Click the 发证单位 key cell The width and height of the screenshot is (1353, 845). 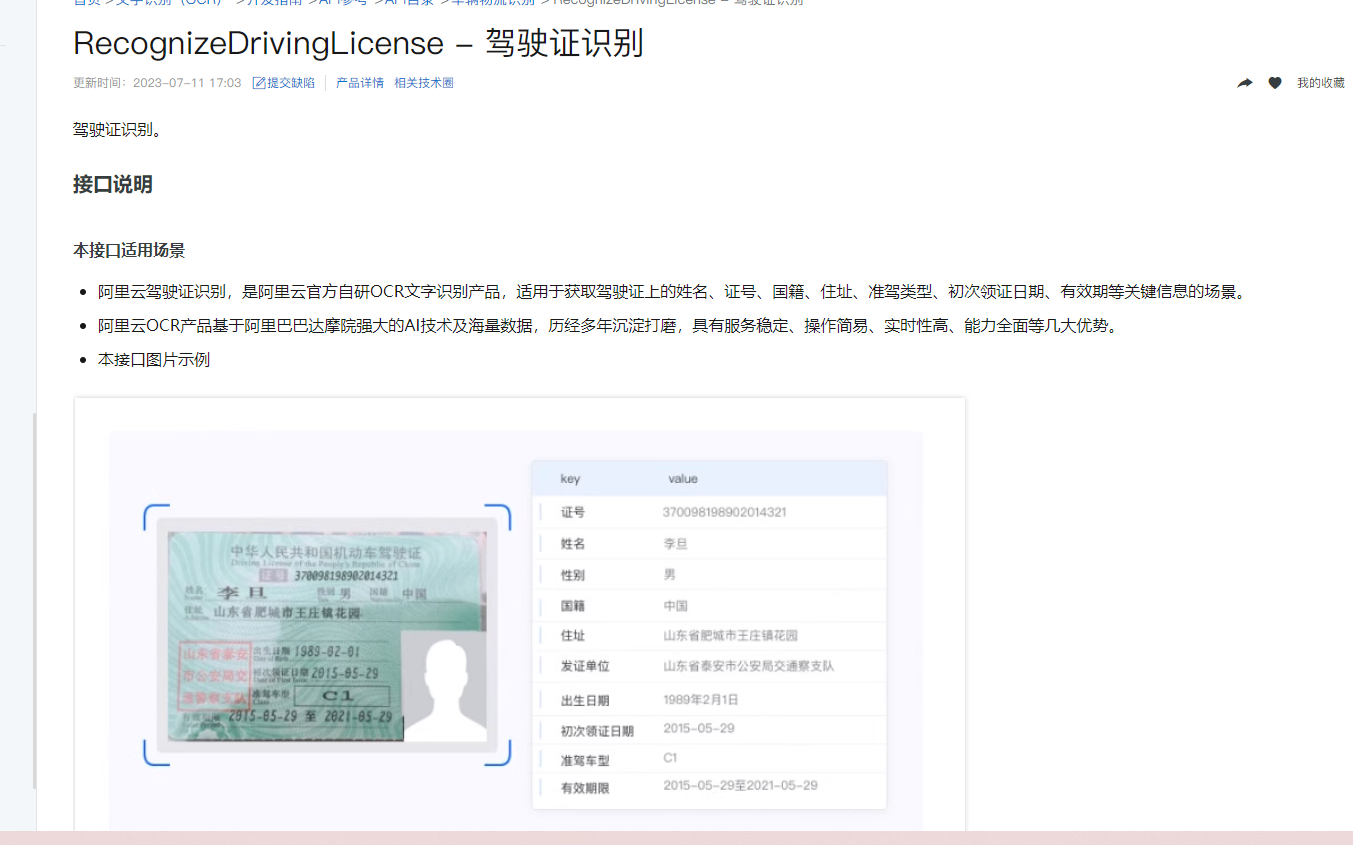pos(585,666)
